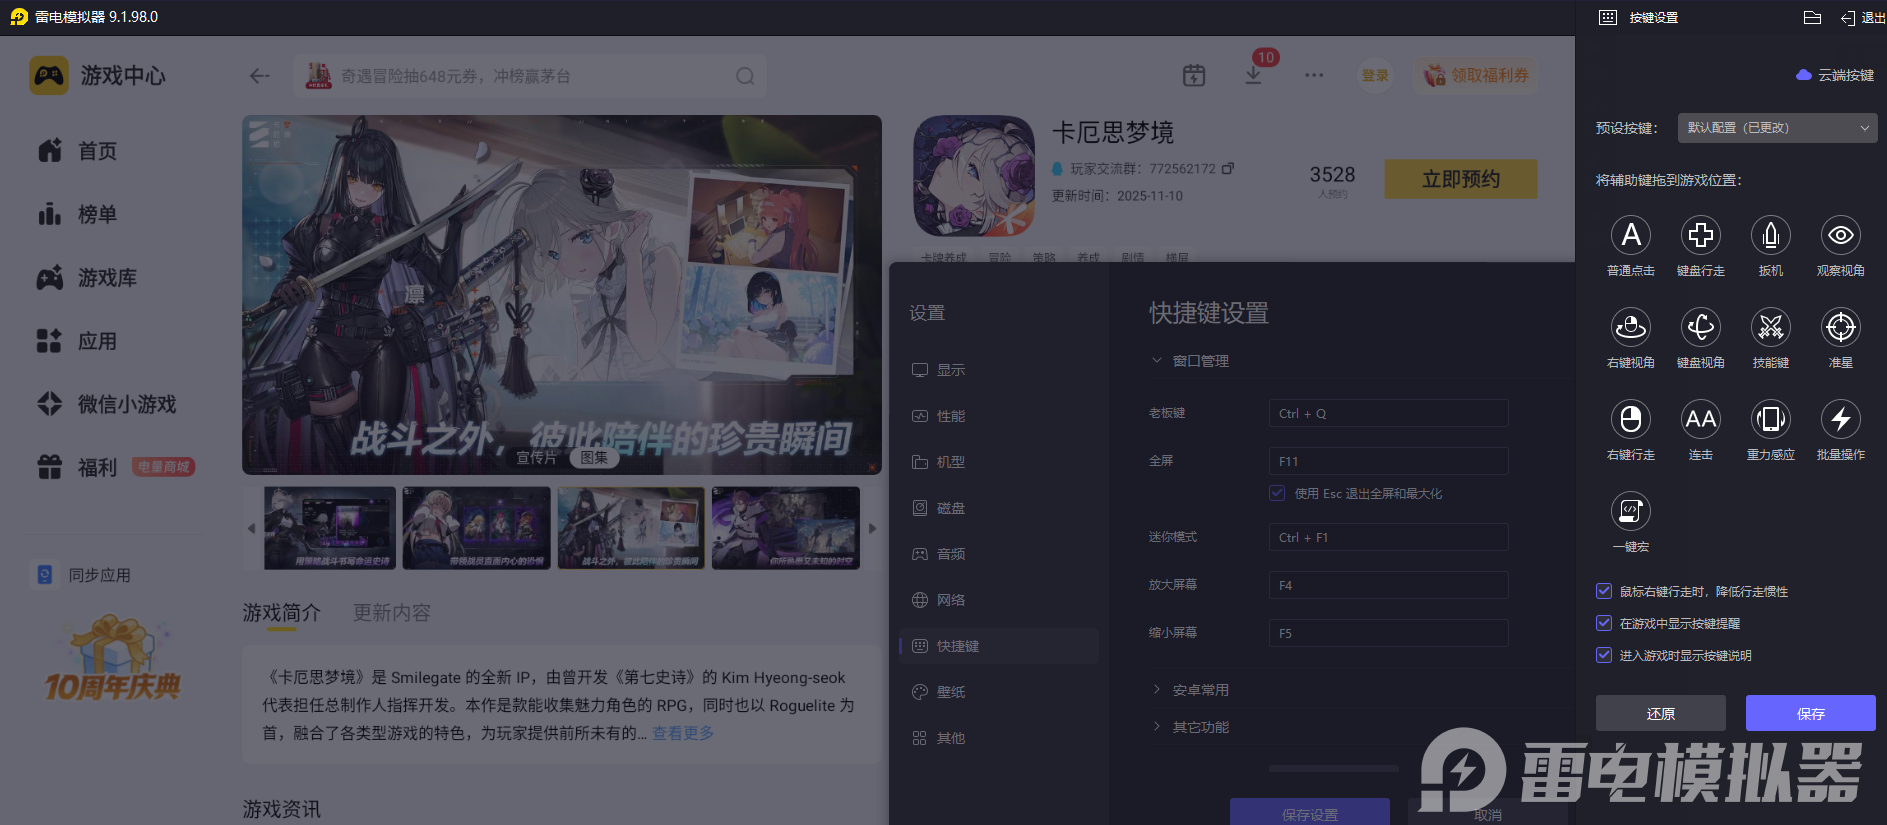This screenshot has width=1887, height=825.
Task: Toggle 在游戏中显示按键提醒 checkbox
Action: pos(1604,624)
